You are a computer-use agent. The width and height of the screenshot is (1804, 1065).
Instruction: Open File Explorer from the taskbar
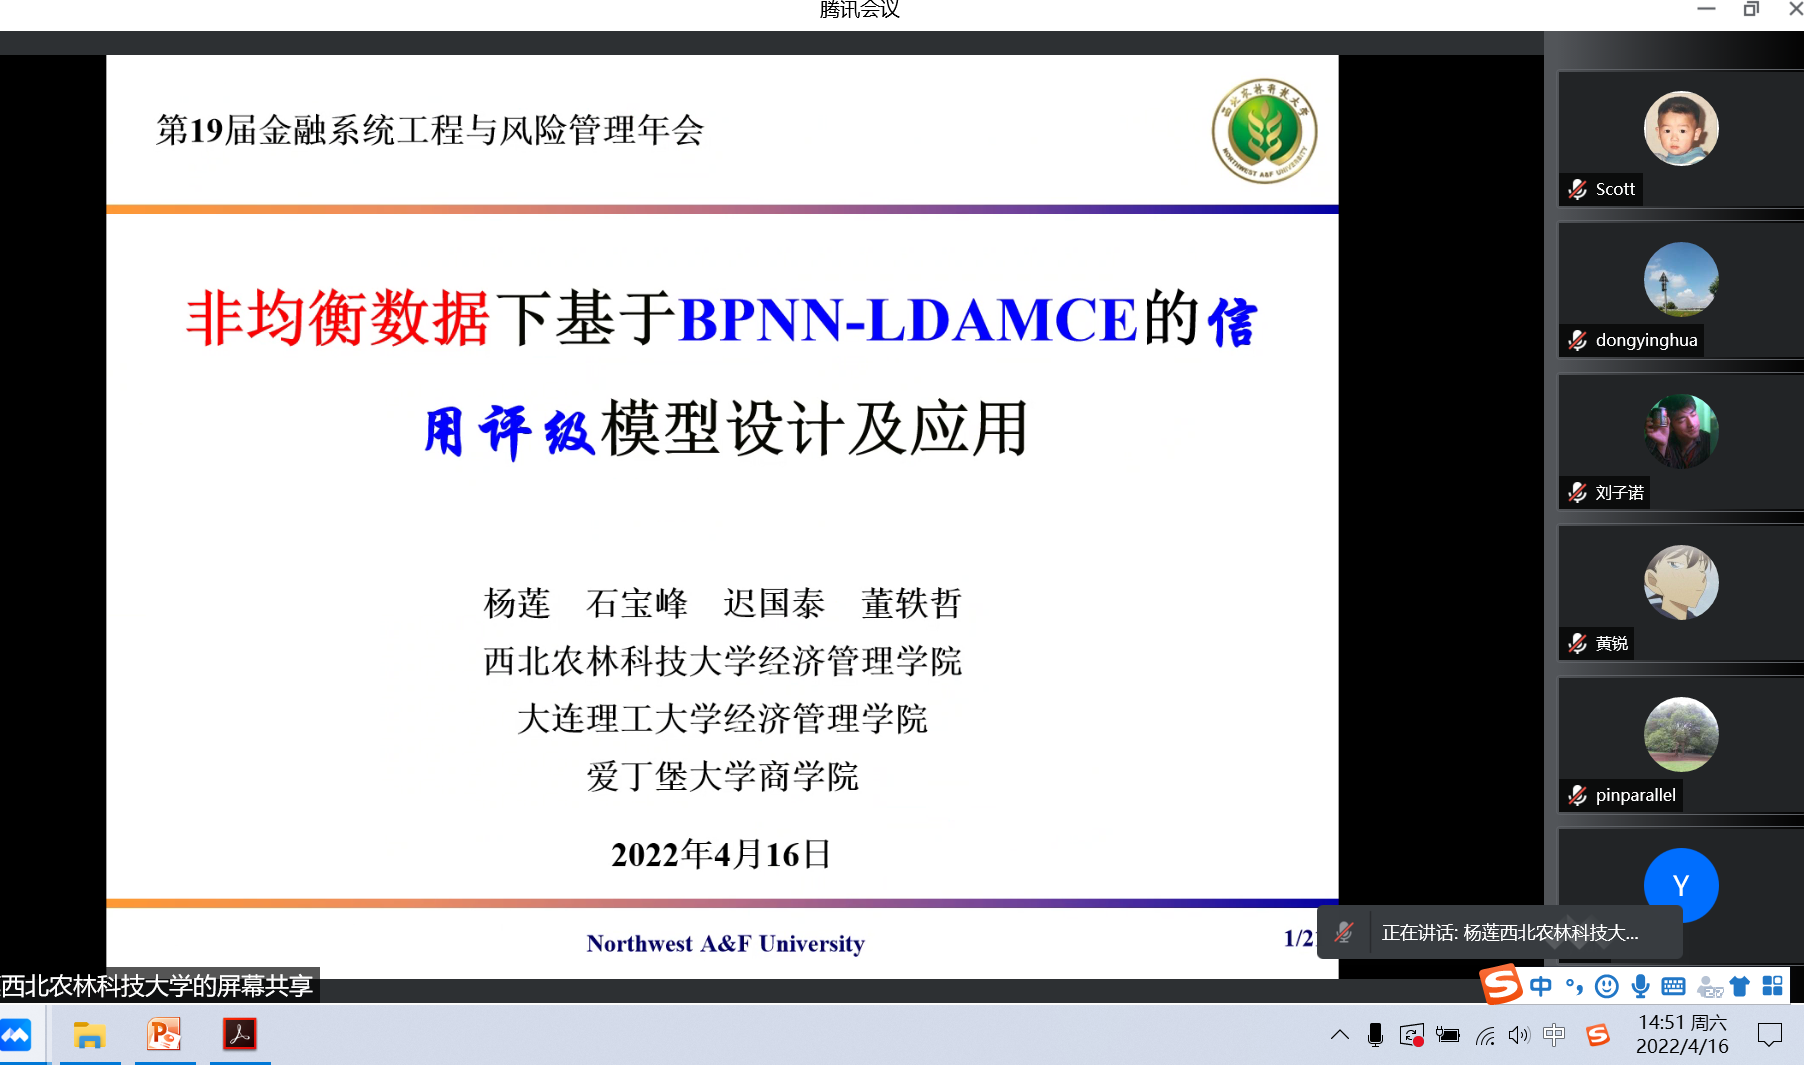click(90, 1035)
